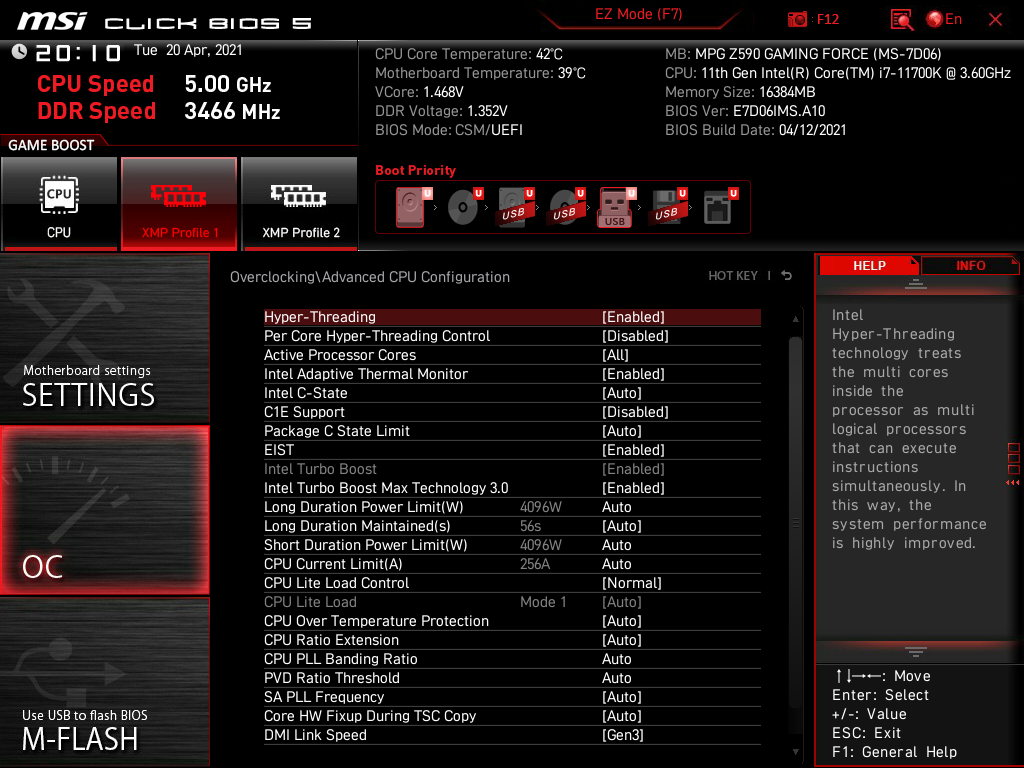Select the network boot device icon
This screenshot has height=768, width=1024.
coord(720,207)
